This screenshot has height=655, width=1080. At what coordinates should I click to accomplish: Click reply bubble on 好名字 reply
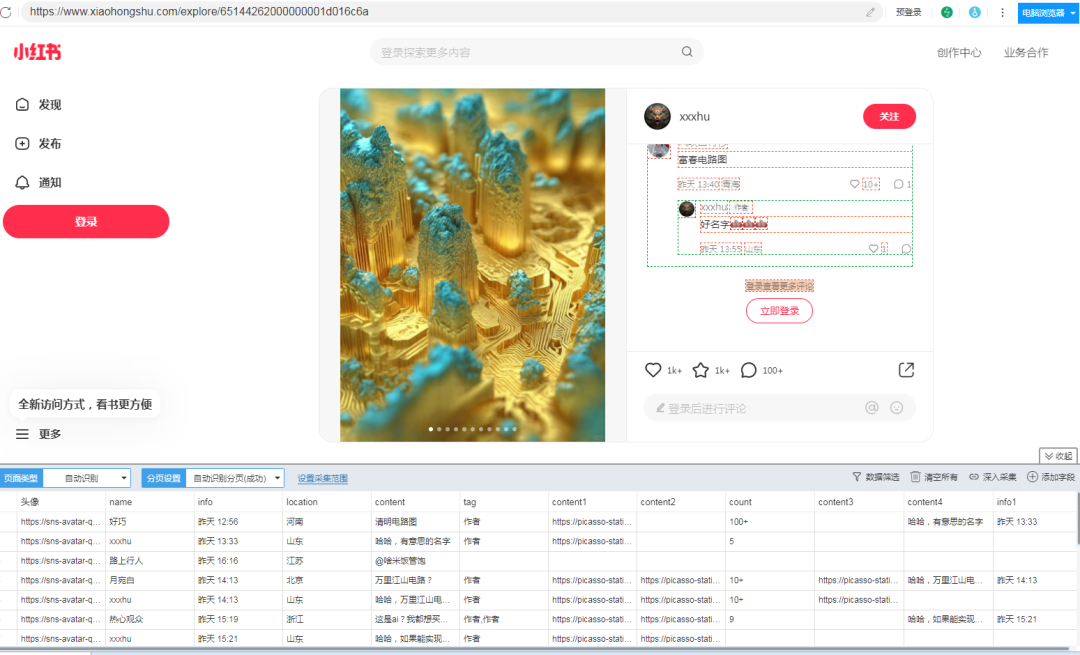coord(906,249)
